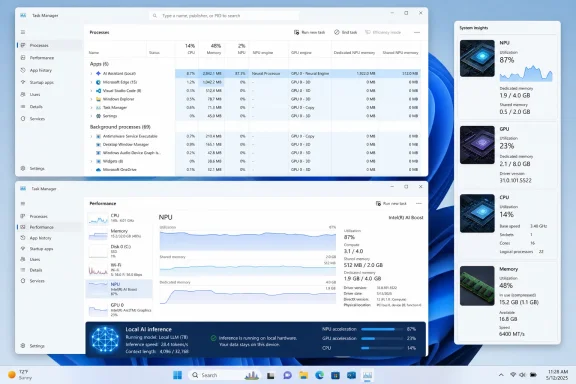
Task: Click Run new task in Processes window
Action: pyautogui.click(x=309, y=32)
